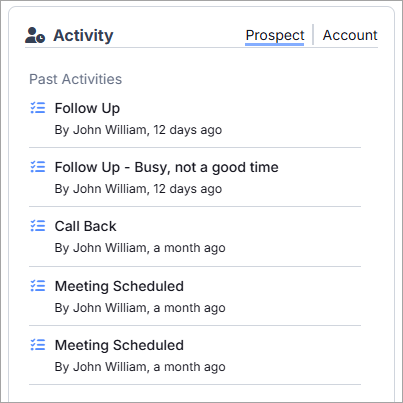
Task: Open the first Meeting Scheduled activity
Action: (x=119, y=286)
